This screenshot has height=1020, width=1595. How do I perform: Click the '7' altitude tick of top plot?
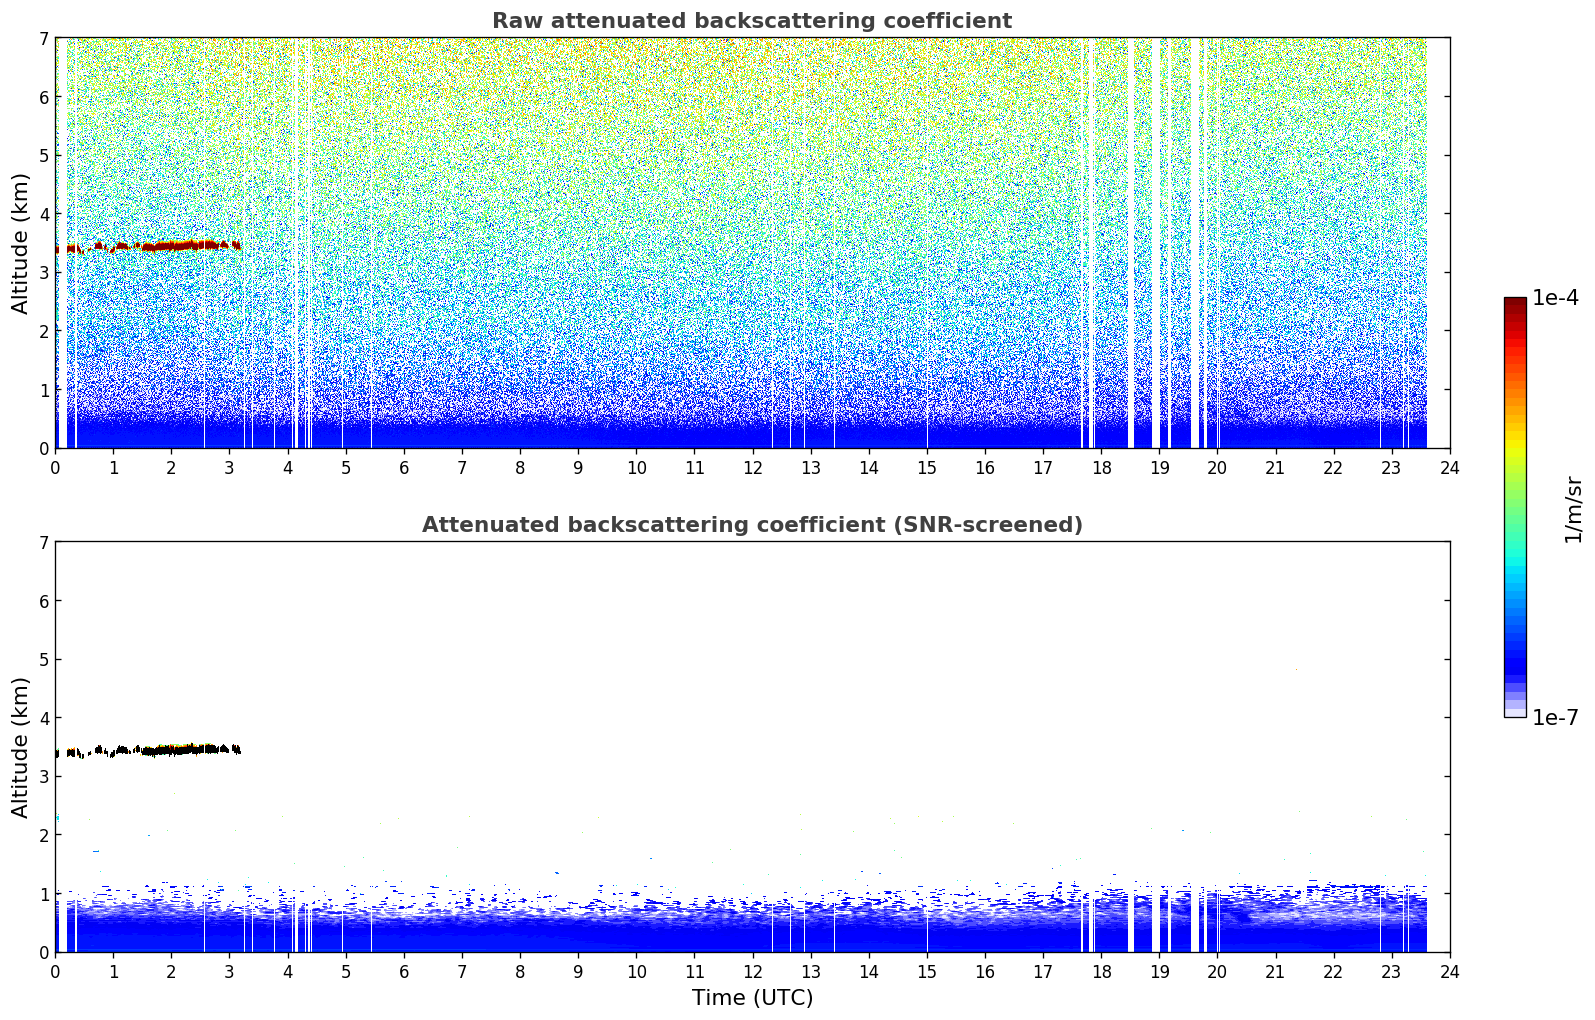coord(44,38)
